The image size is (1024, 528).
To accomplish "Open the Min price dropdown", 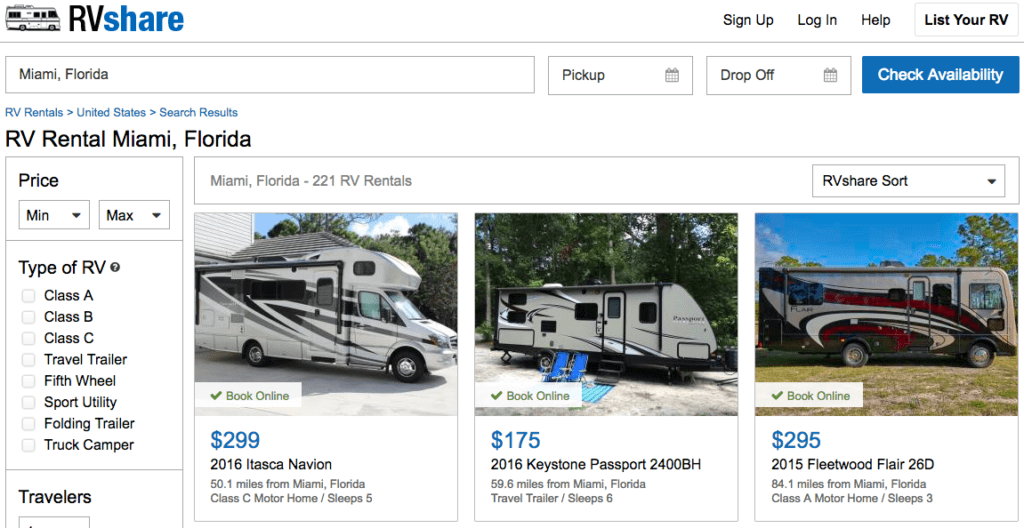I will [x=54, y=215].
